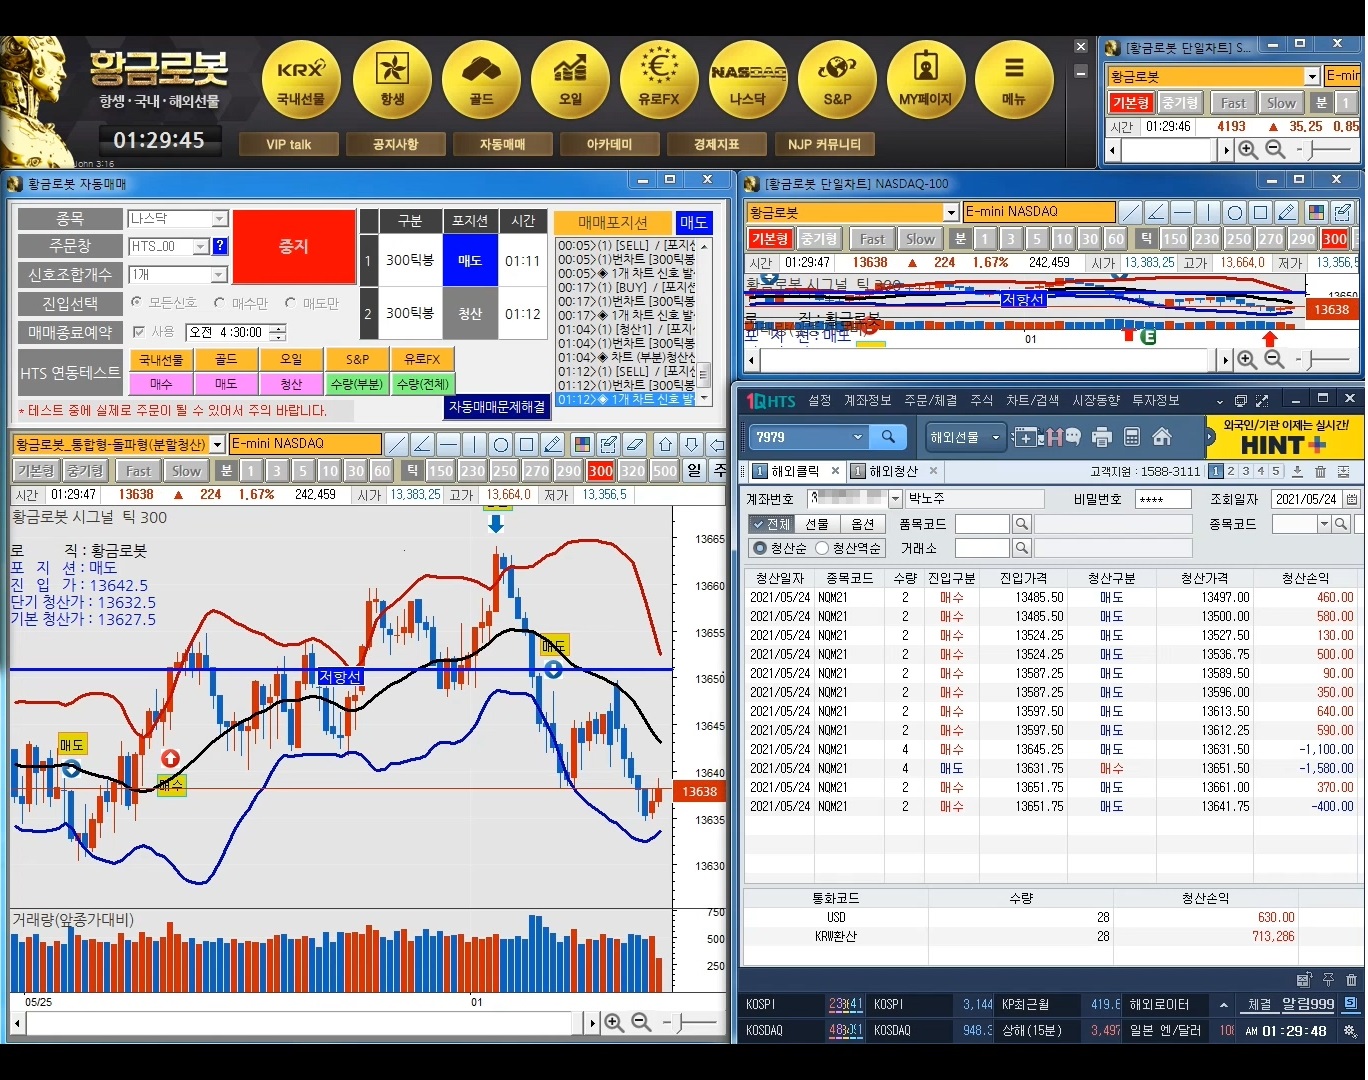Toggle 옵션 filter button

pos(863,524)
